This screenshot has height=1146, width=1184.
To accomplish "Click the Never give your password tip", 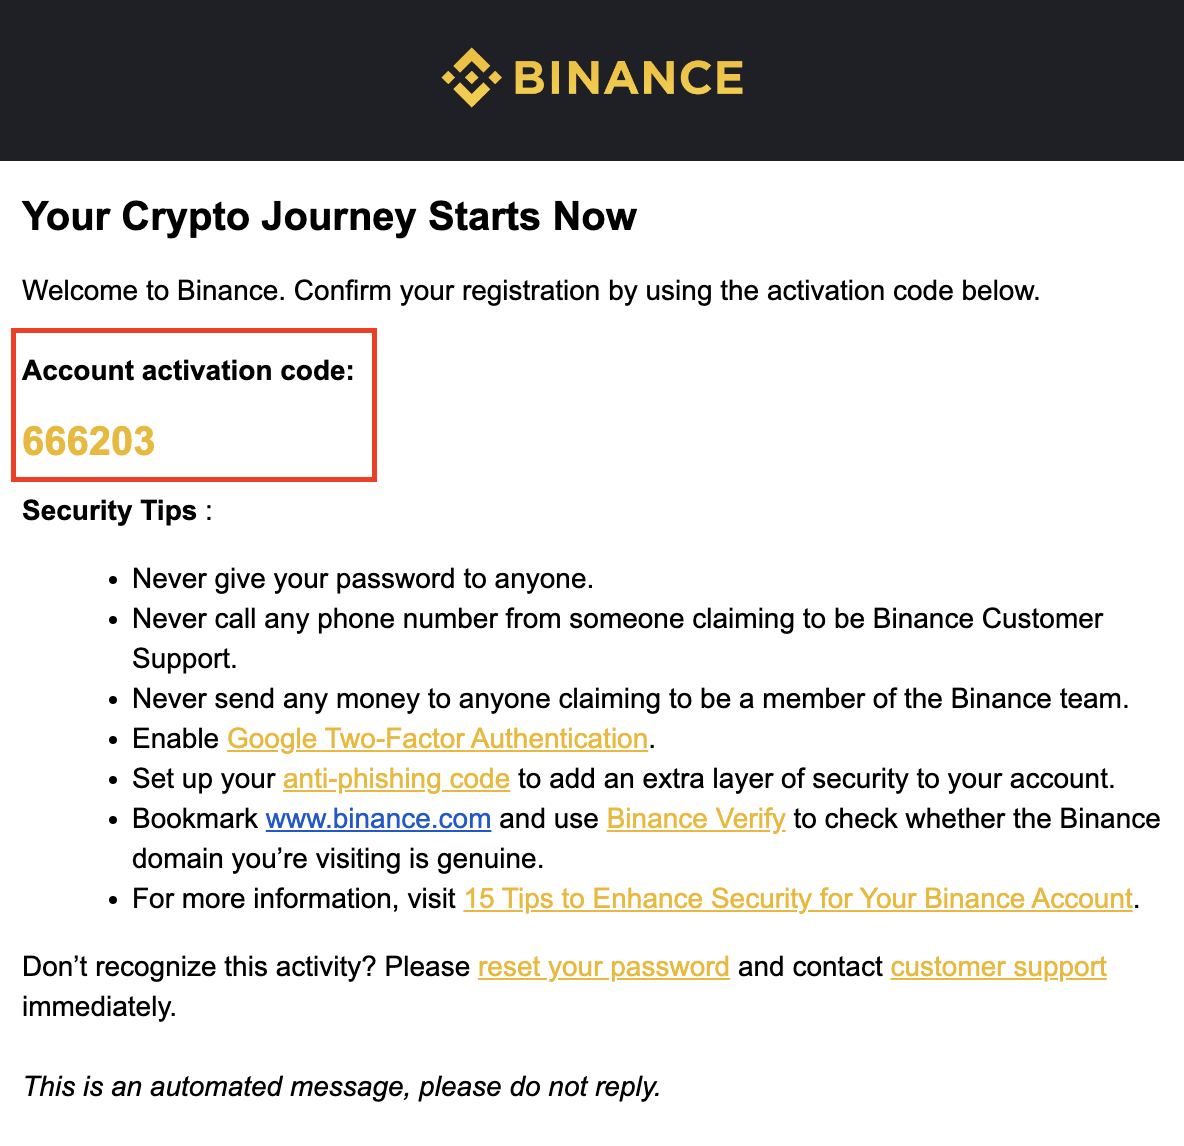I will click(x=362, y=578).
